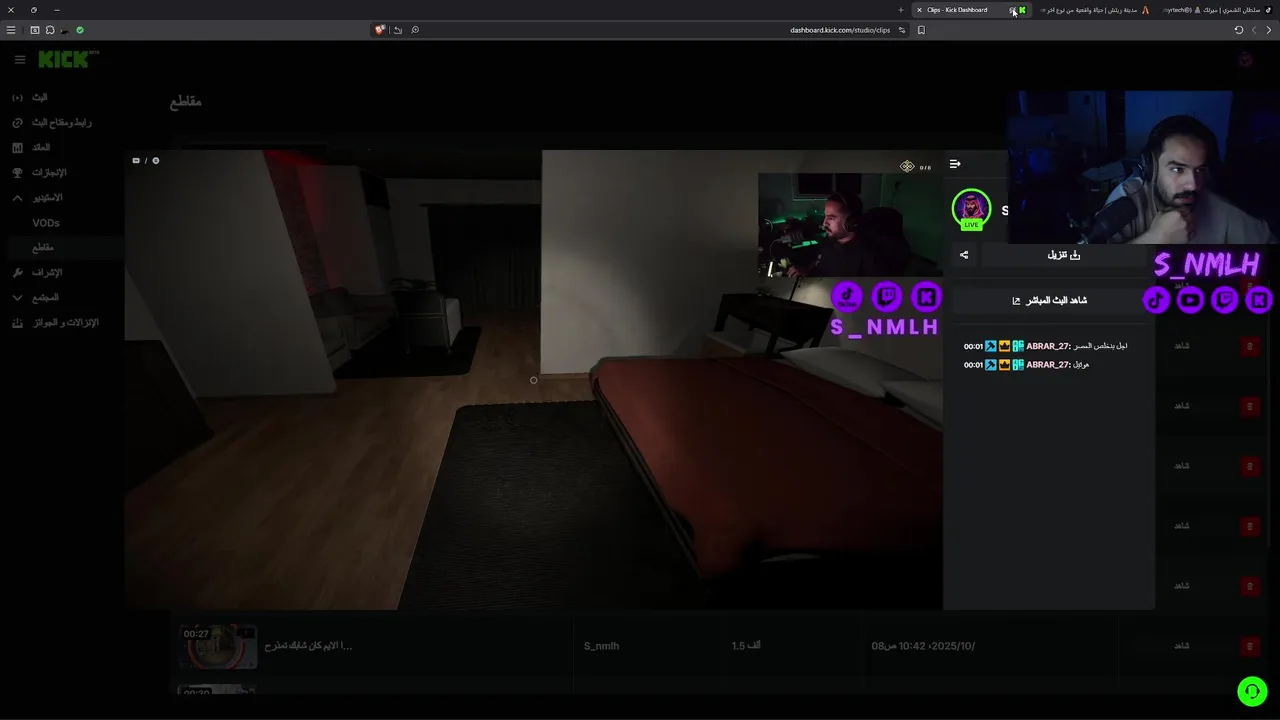Share the clip via share button
The image size is (1280, 720).
[964, 255]
